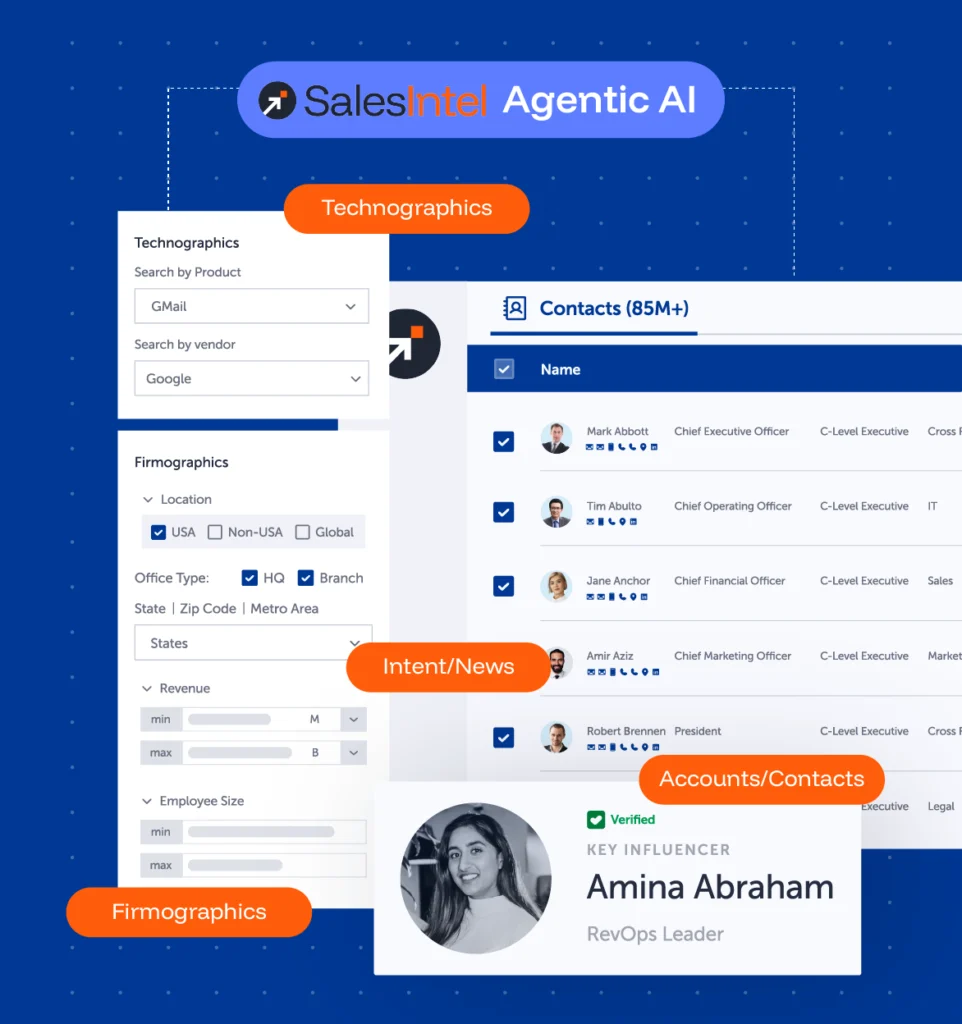The image size is (962, 1024).
Task: Open the States dropdown
Action: click(253, 643)
